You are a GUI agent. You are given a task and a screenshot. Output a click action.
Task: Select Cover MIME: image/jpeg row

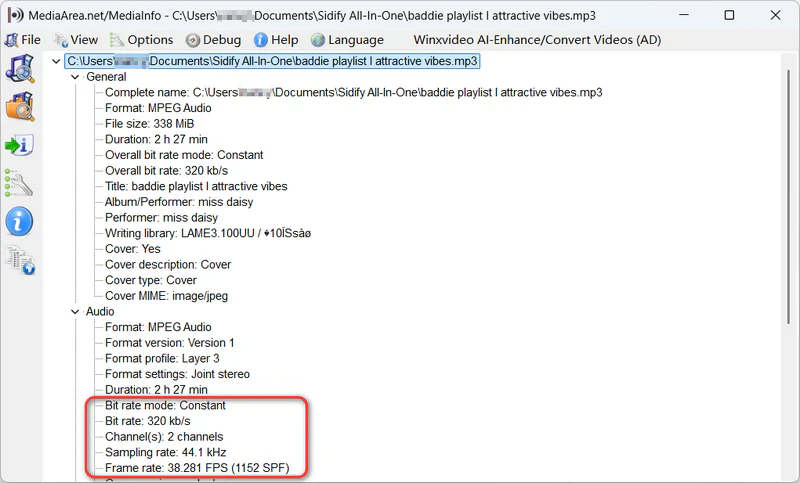(x=166, y=296)
